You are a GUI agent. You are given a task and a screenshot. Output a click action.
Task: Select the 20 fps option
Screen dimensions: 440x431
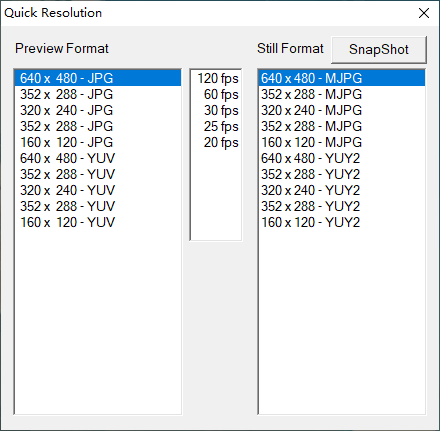point(216,142)
